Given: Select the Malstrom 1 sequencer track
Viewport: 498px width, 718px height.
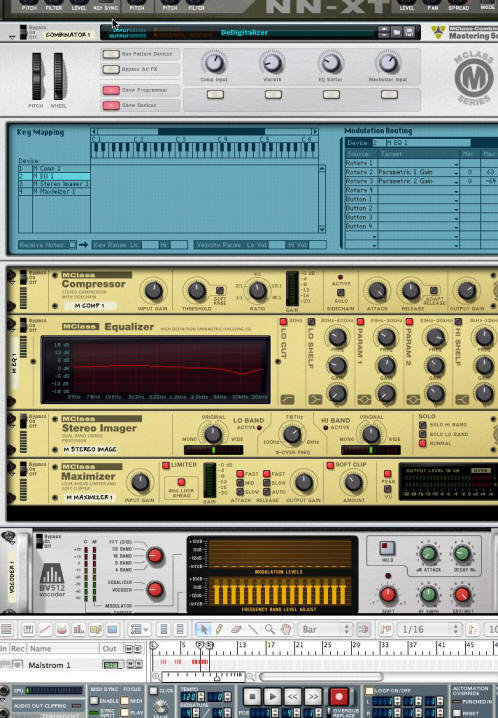Looking at the screenshot, I should point(49,664).
